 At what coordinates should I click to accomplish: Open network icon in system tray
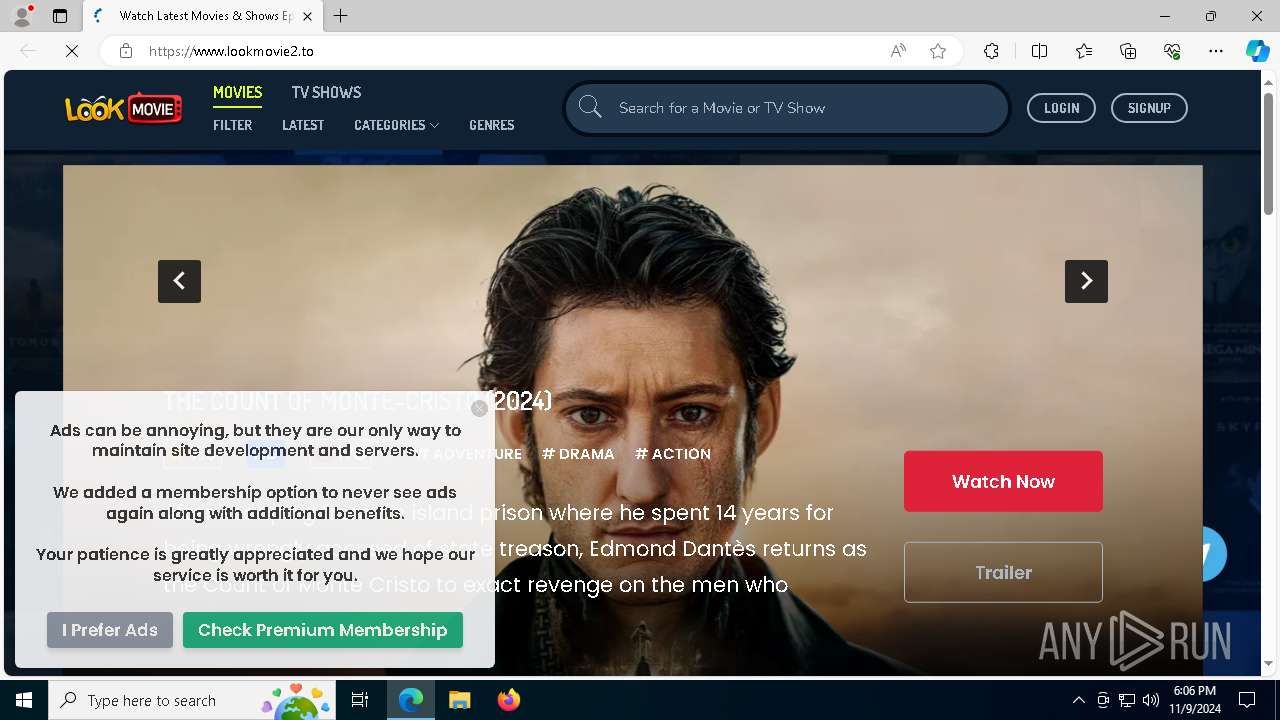(x=1127, y=700)
